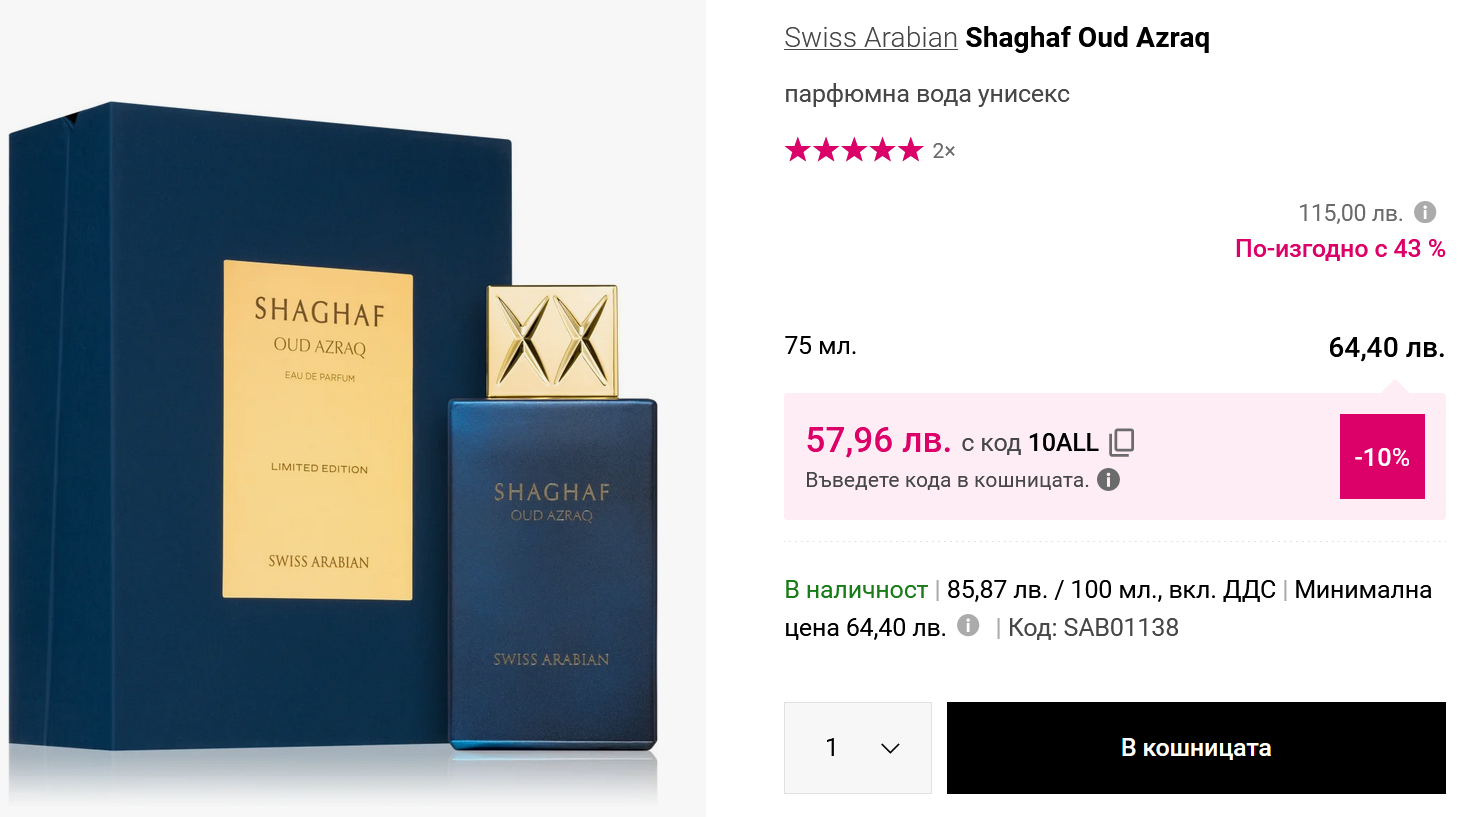Click the 10ALL code text

coord(1063,443)
